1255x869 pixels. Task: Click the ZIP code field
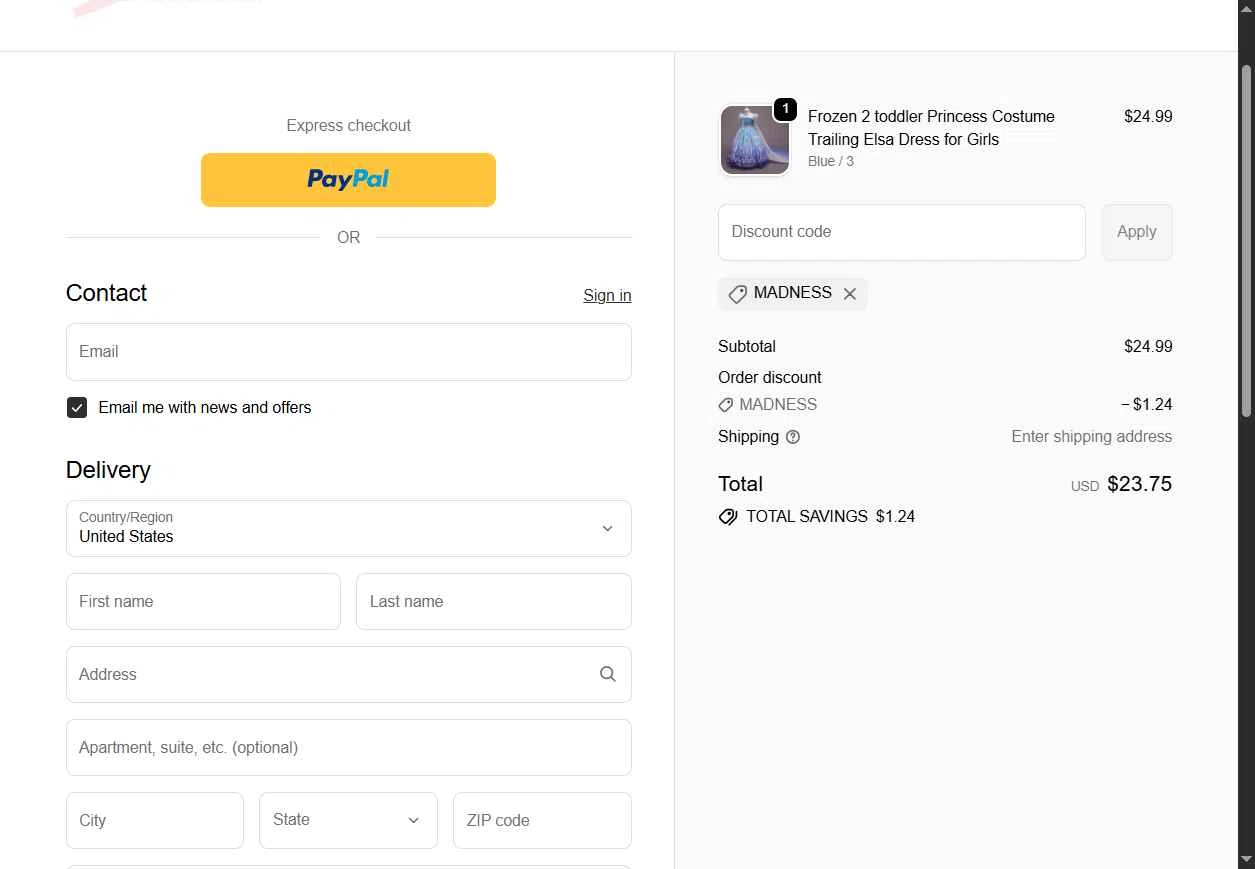click(542, 820)
